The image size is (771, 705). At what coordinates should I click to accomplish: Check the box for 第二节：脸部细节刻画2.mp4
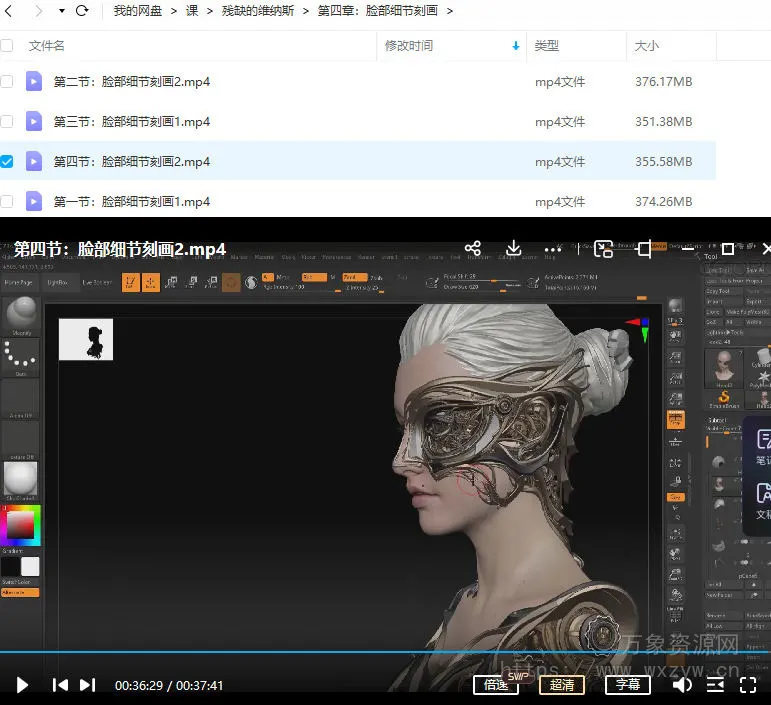click(7, 81)
